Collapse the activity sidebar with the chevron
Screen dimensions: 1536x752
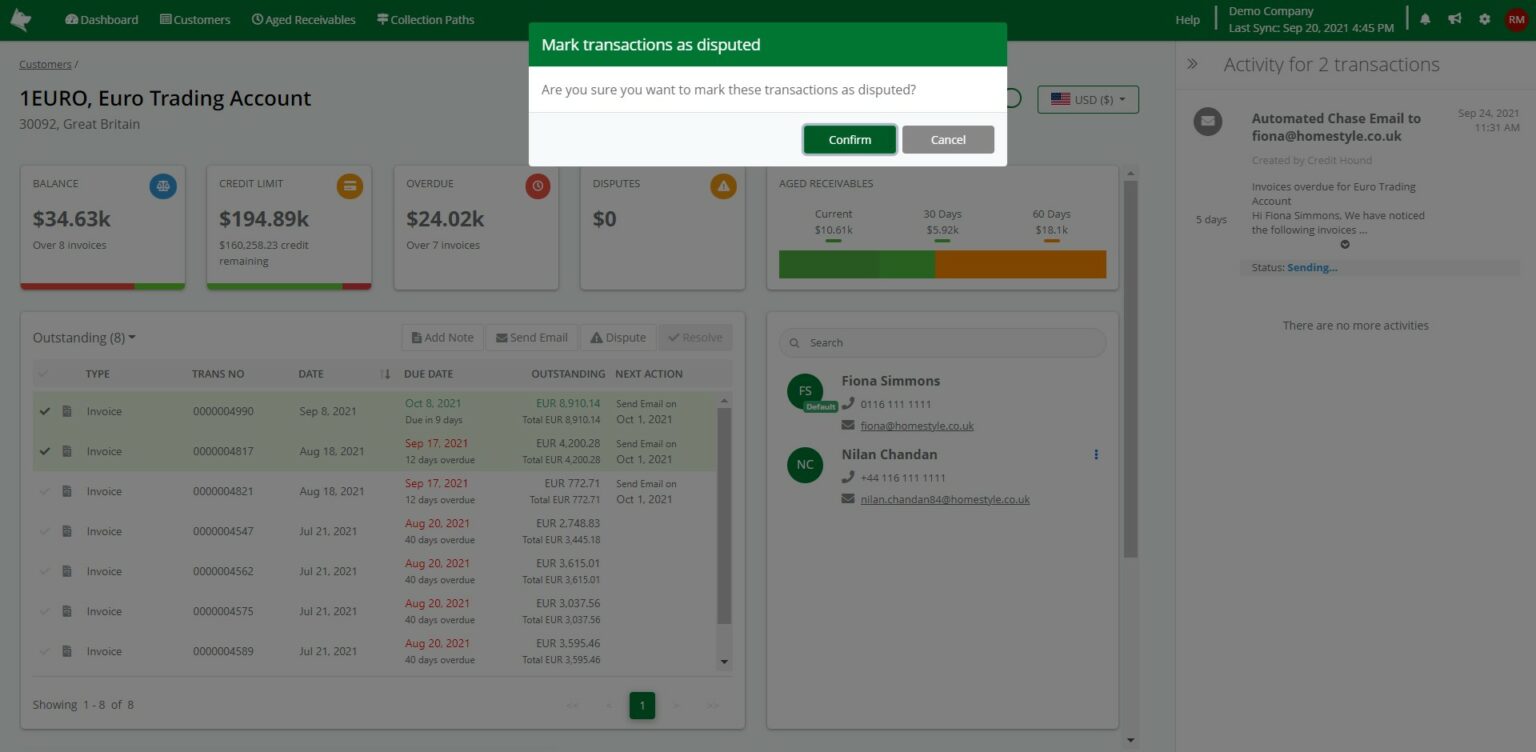coord(1191,63)
